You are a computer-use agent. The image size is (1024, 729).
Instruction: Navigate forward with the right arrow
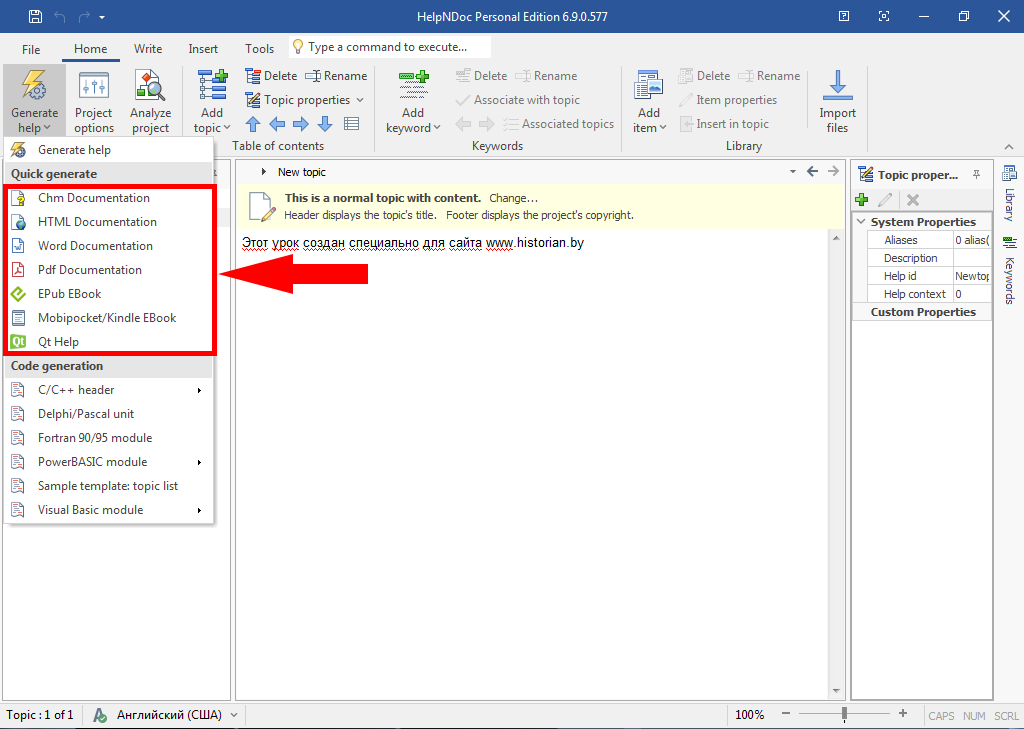pos(833,171)
